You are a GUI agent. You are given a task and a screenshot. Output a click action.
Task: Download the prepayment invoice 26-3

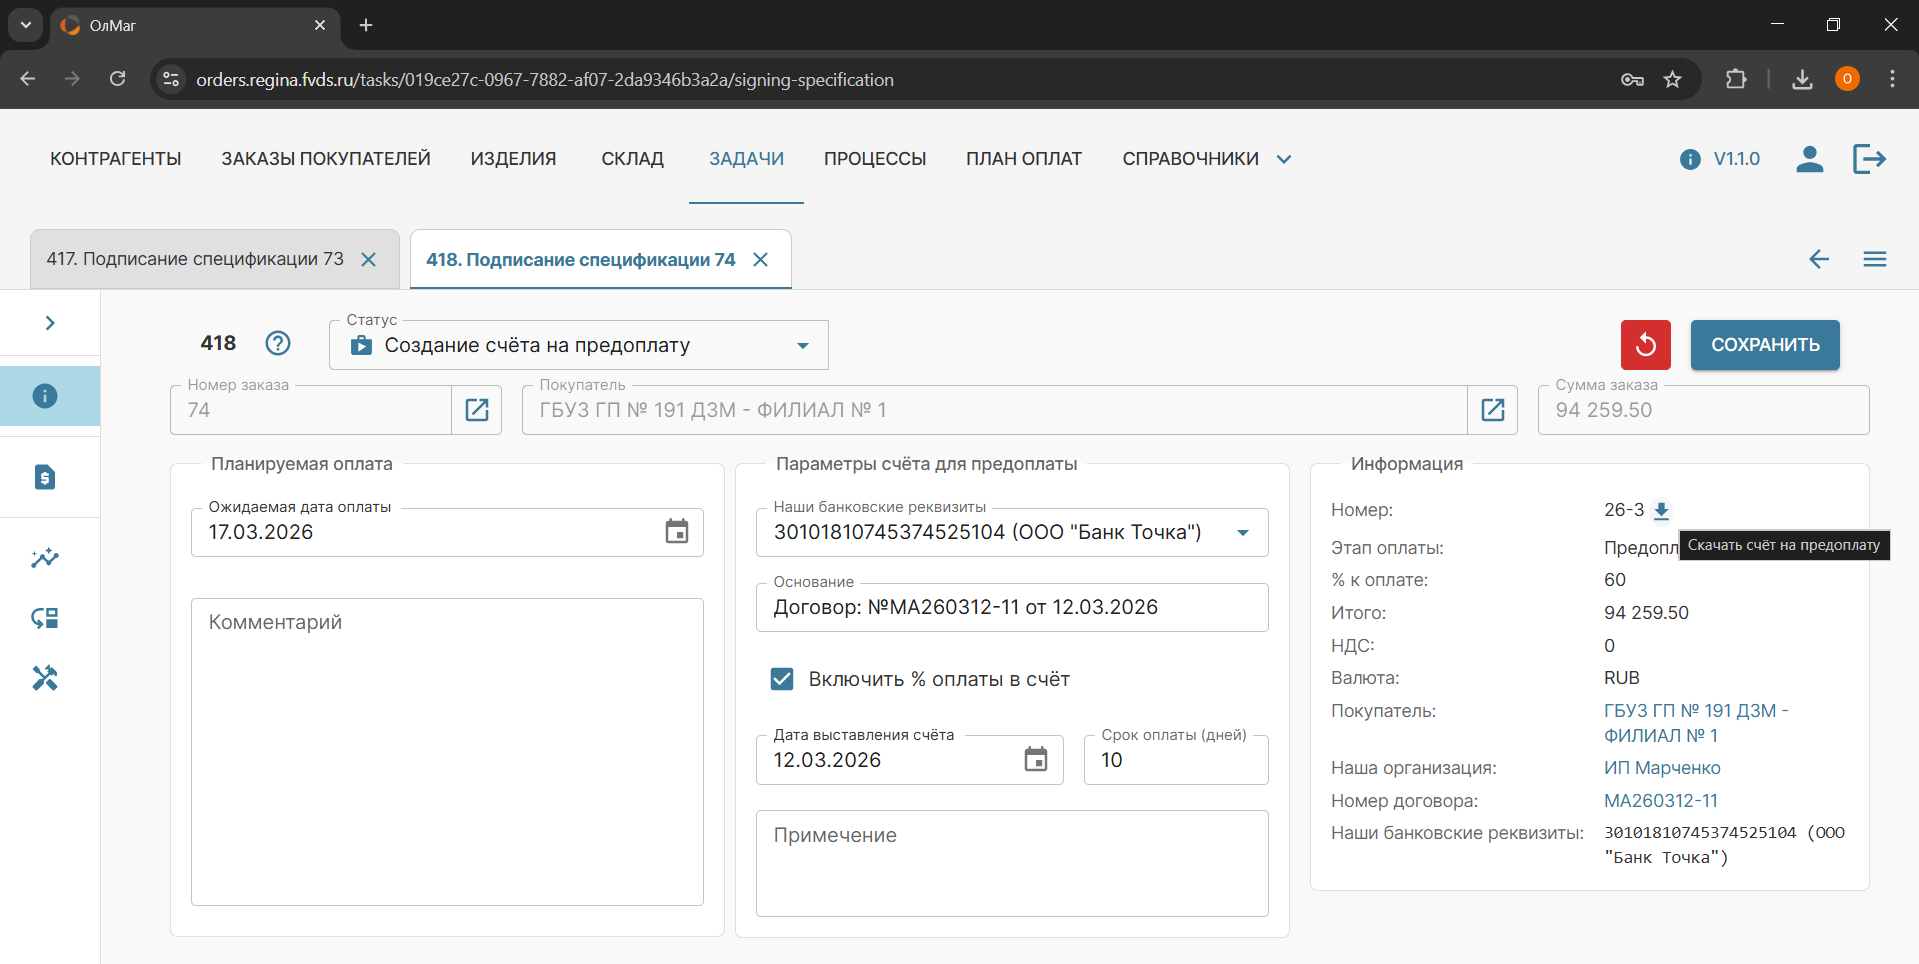(x=1661, y=510)
